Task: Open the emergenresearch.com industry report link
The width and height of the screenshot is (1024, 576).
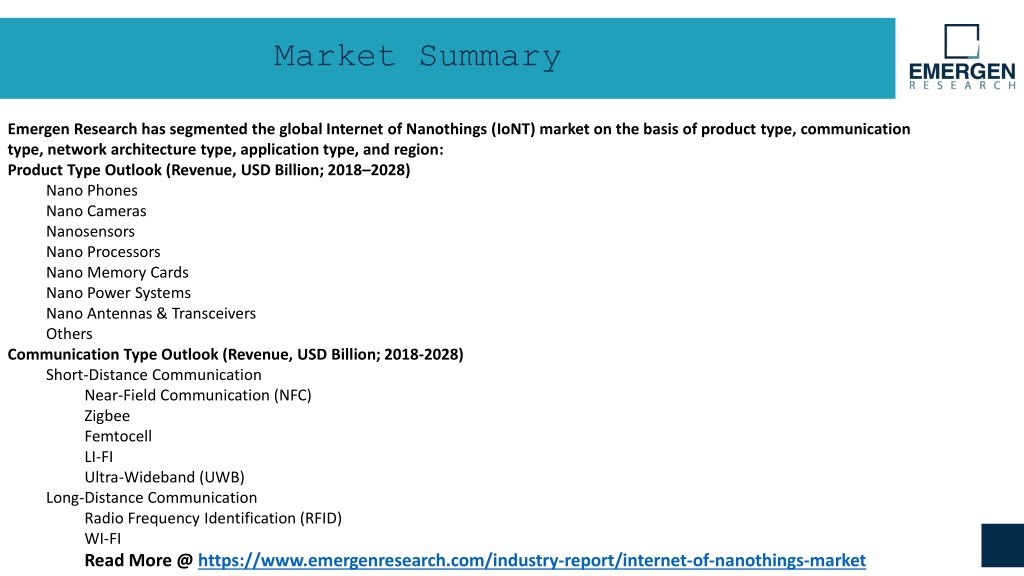Action: 532,560
